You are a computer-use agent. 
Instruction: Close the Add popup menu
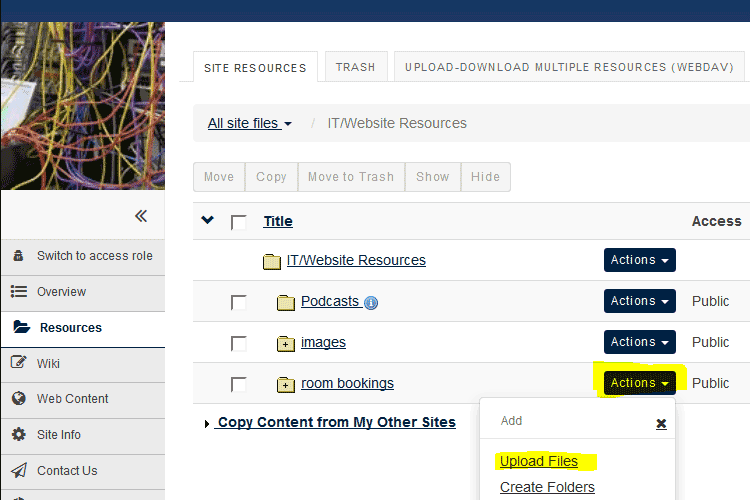pos(661,423)
